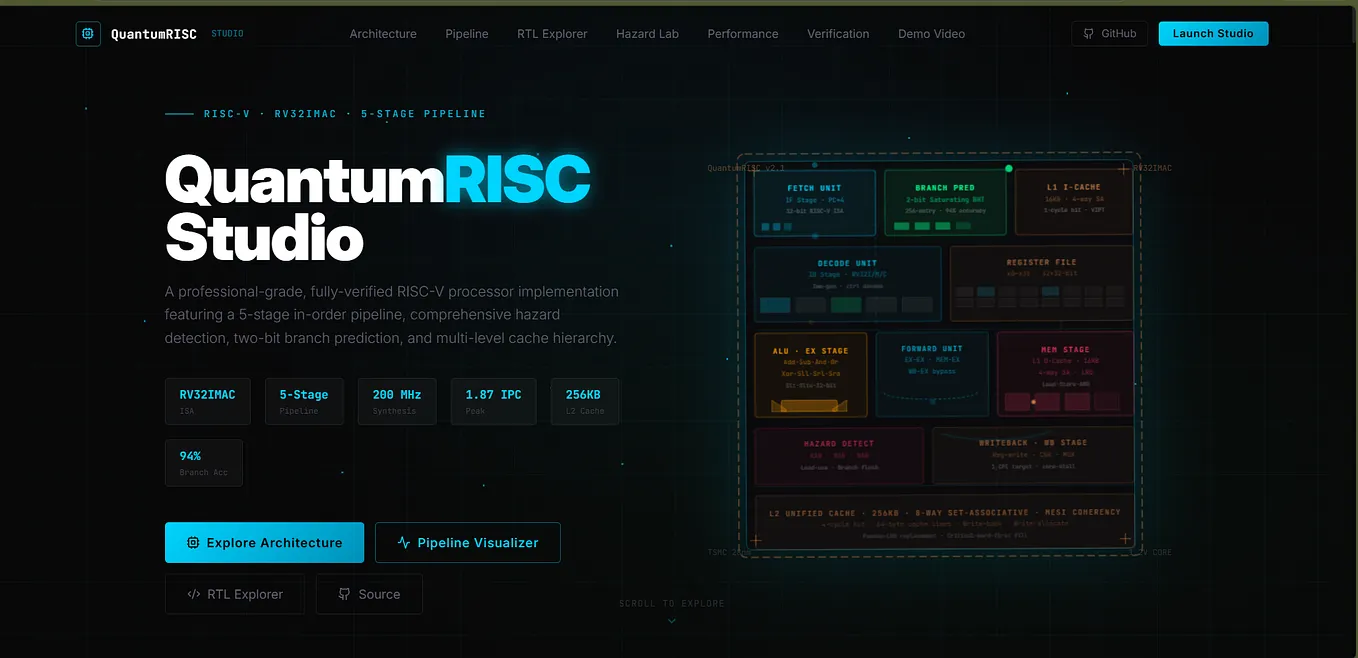The height and width of the screenshot is (658, 1358).
Task: Open the Architecture nav item
Action: click(x=383, y=34)
